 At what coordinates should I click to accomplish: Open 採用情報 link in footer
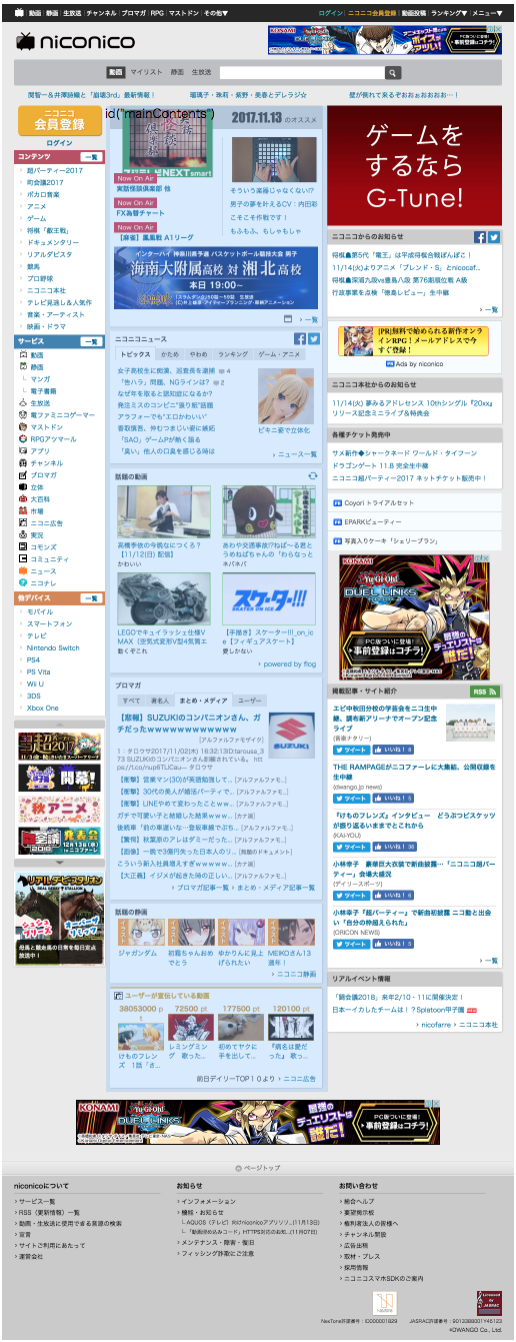[356, 1266]
